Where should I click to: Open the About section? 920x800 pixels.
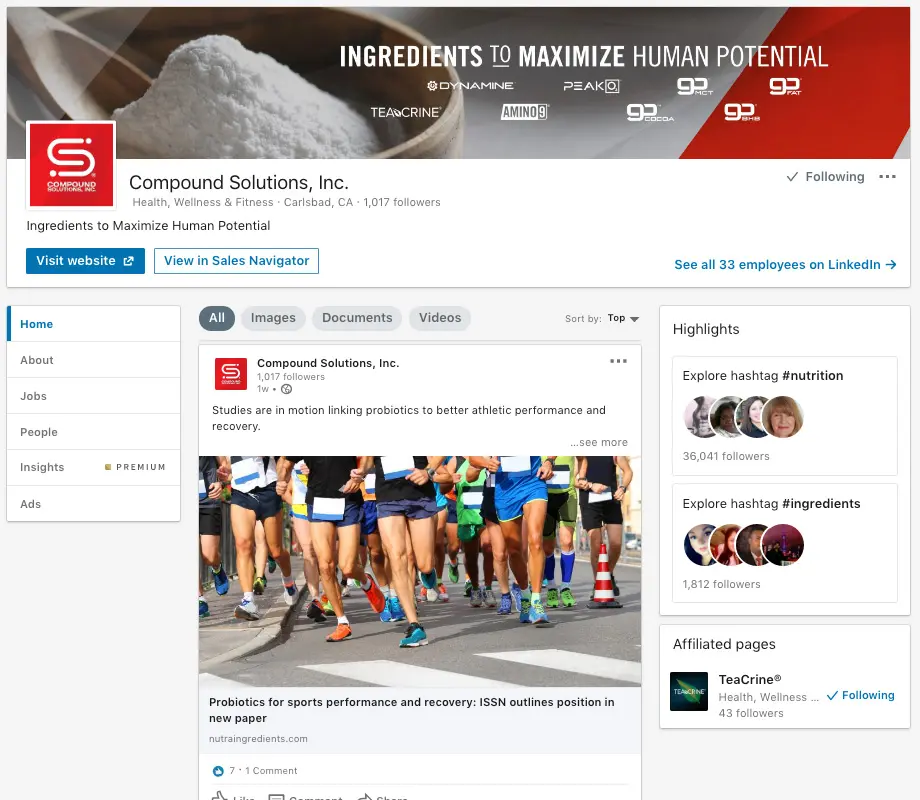[93, 360]
